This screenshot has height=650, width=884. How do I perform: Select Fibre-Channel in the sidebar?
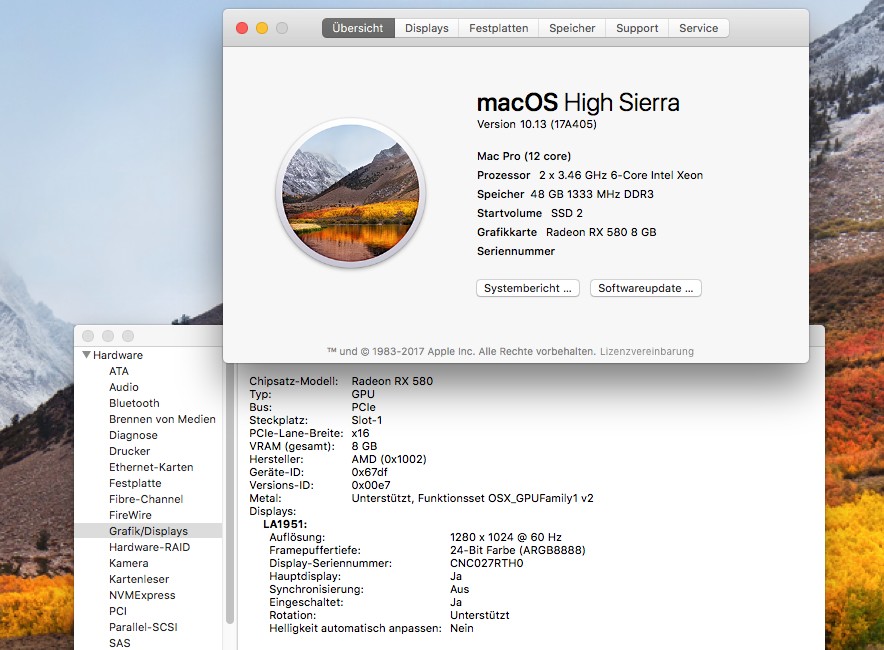coord(146,499)
